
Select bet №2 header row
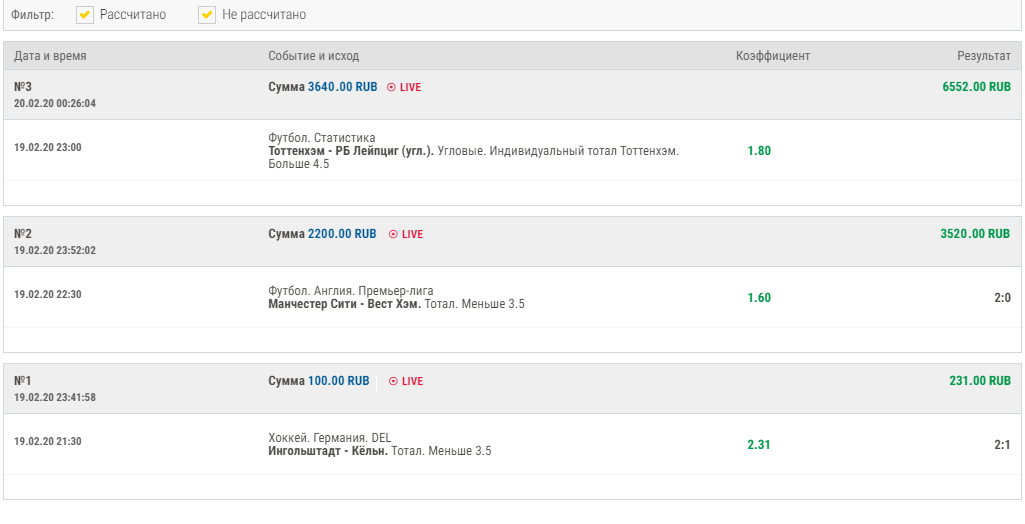(x=512, y=242)
